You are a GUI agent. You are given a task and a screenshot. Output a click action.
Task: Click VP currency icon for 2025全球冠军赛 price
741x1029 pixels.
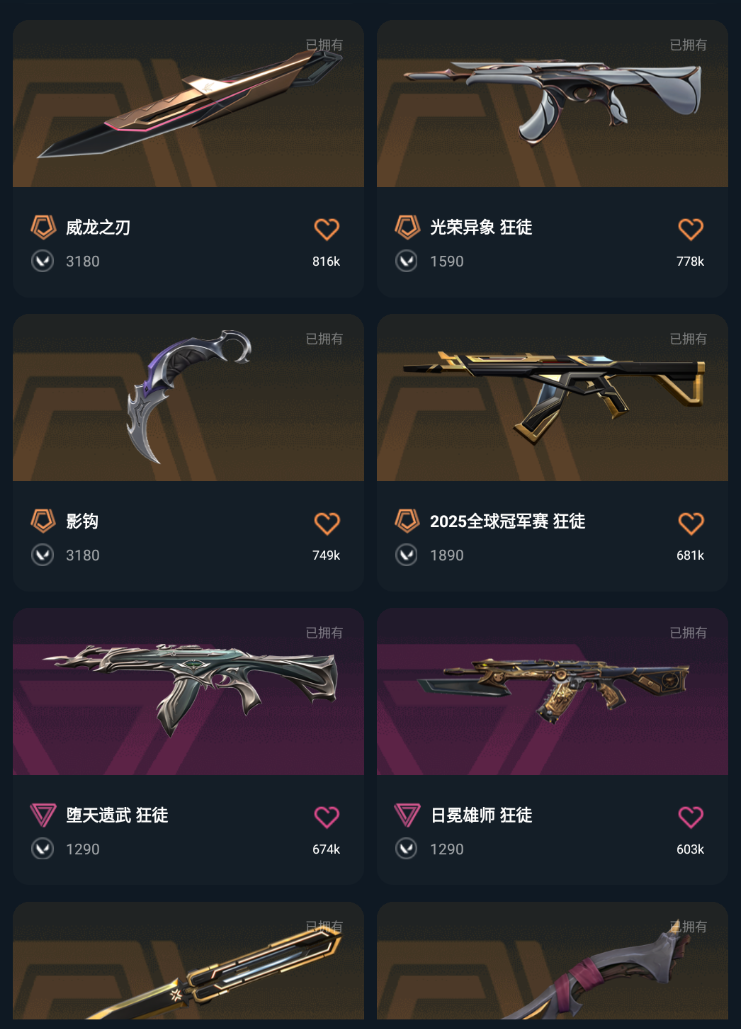(x=406, y=555)
